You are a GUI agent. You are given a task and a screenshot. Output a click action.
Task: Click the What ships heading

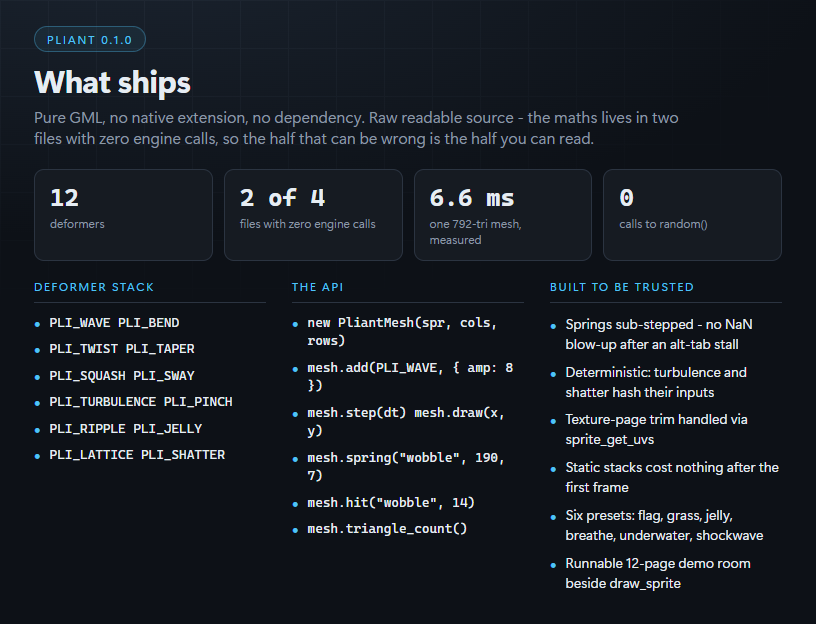[x=112, y=82]
